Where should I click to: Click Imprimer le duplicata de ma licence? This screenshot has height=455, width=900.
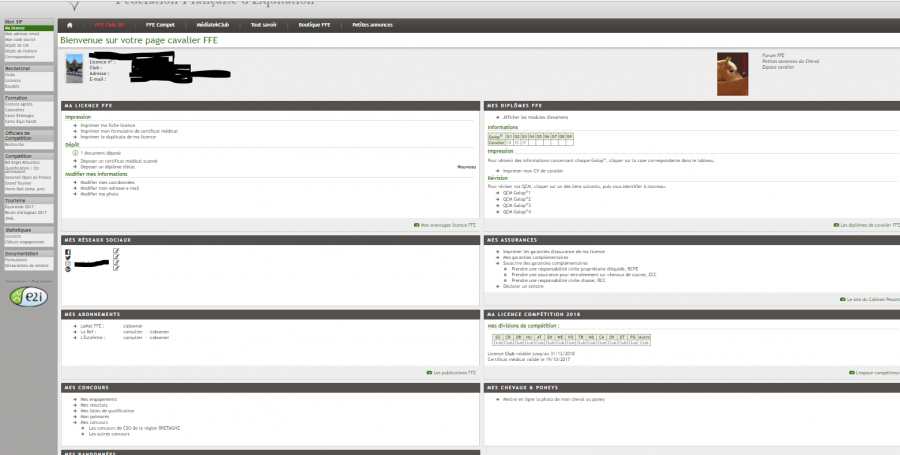tap(118, 137)
